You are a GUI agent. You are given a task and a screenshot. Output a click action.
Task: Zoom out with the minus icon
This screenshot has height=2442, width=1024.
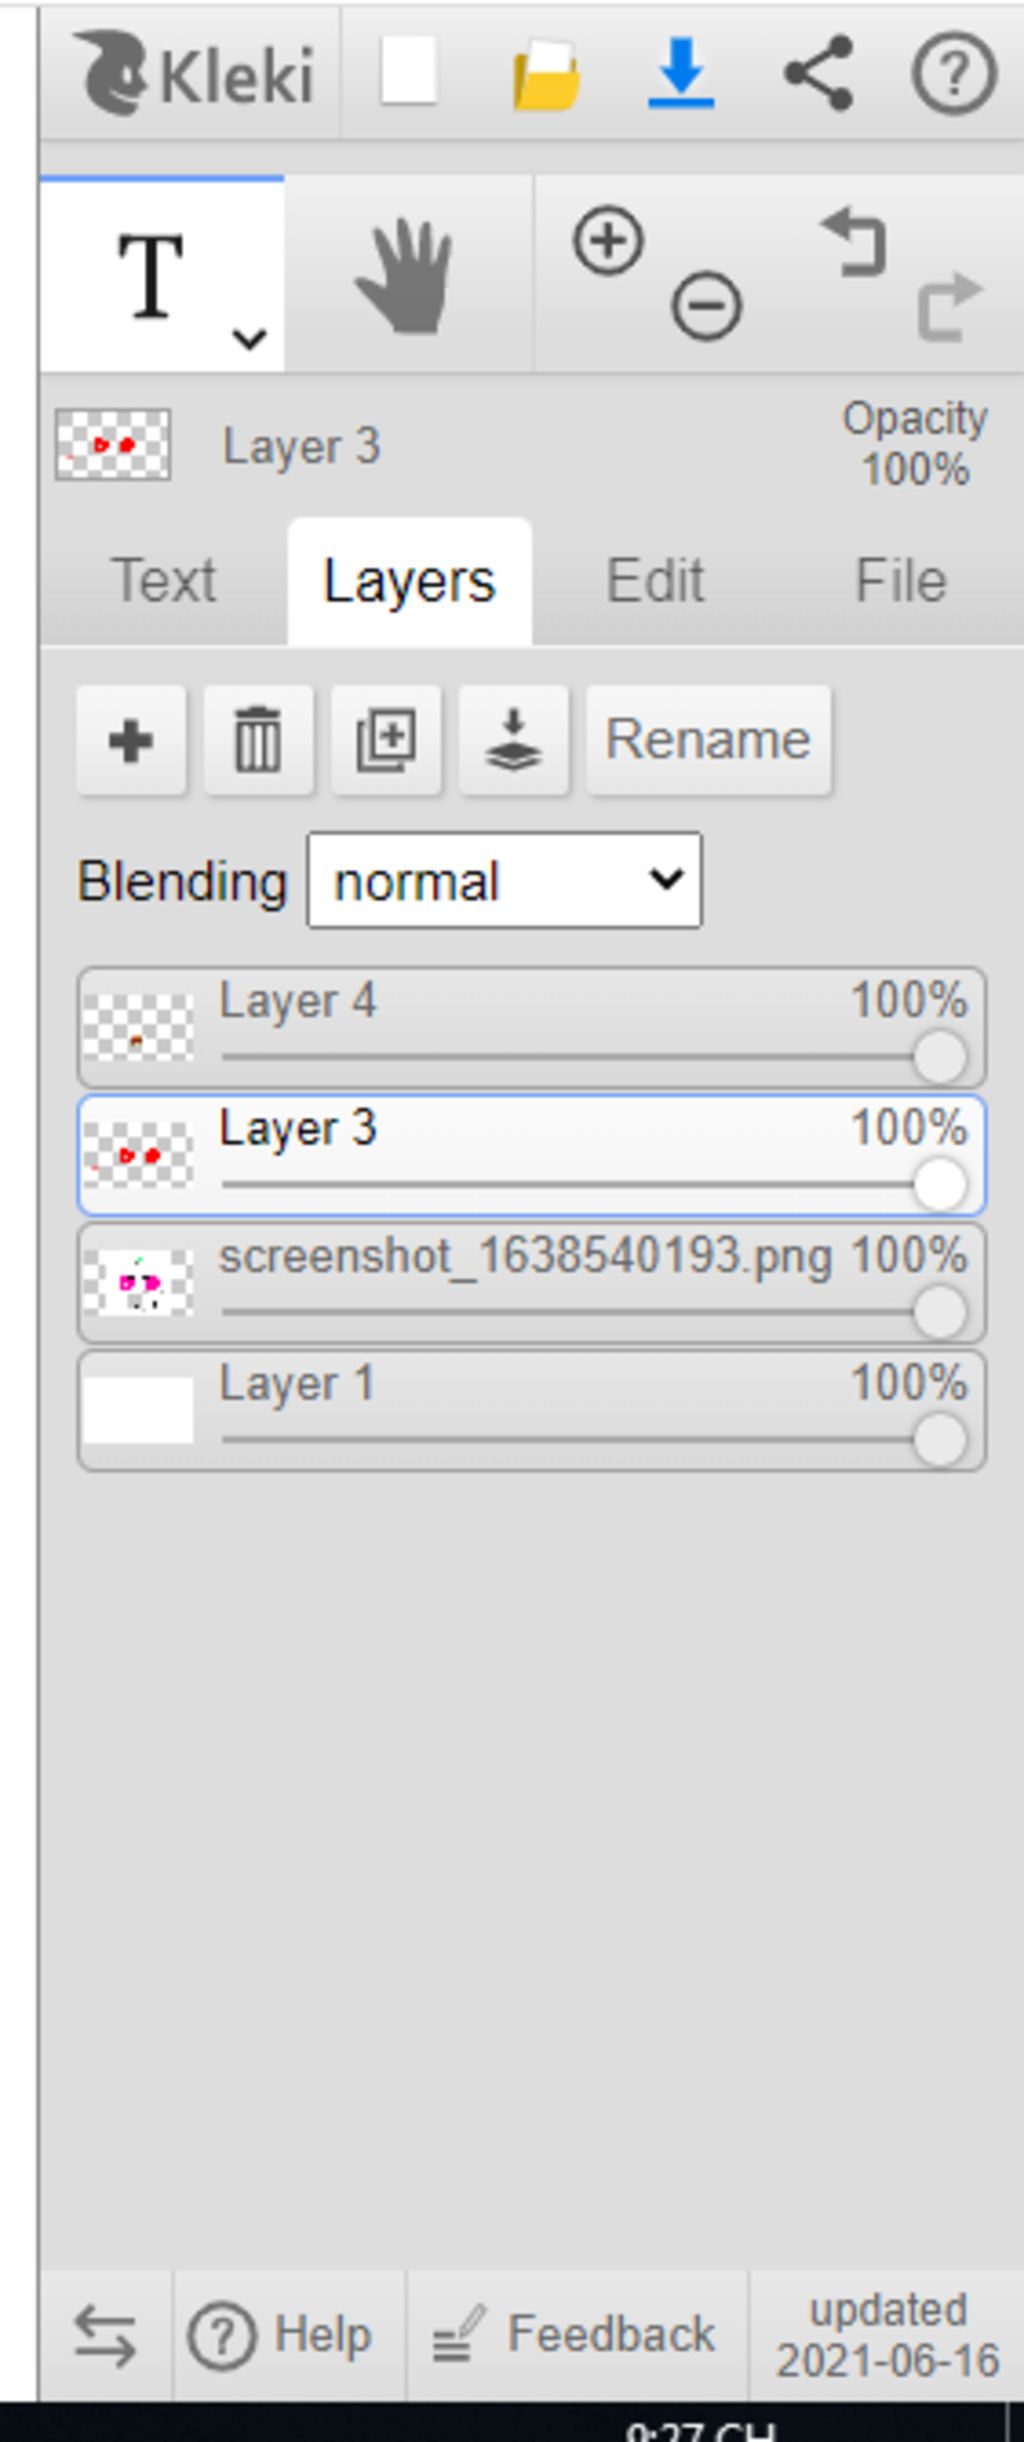[x=707, y=306]
